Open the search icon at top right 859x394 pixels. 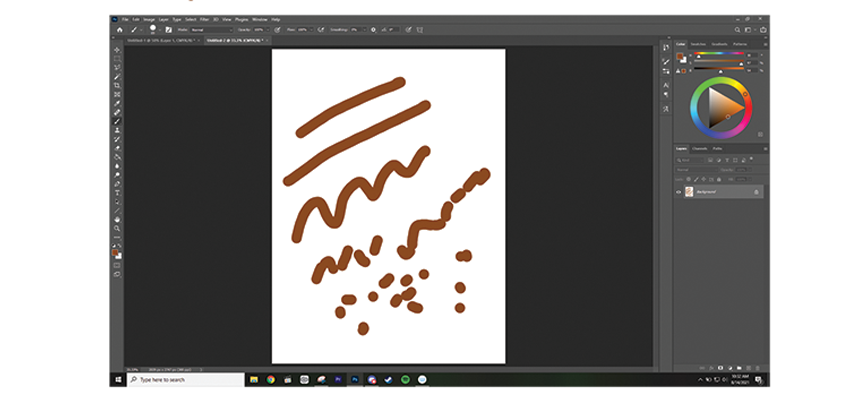point(737,30)
